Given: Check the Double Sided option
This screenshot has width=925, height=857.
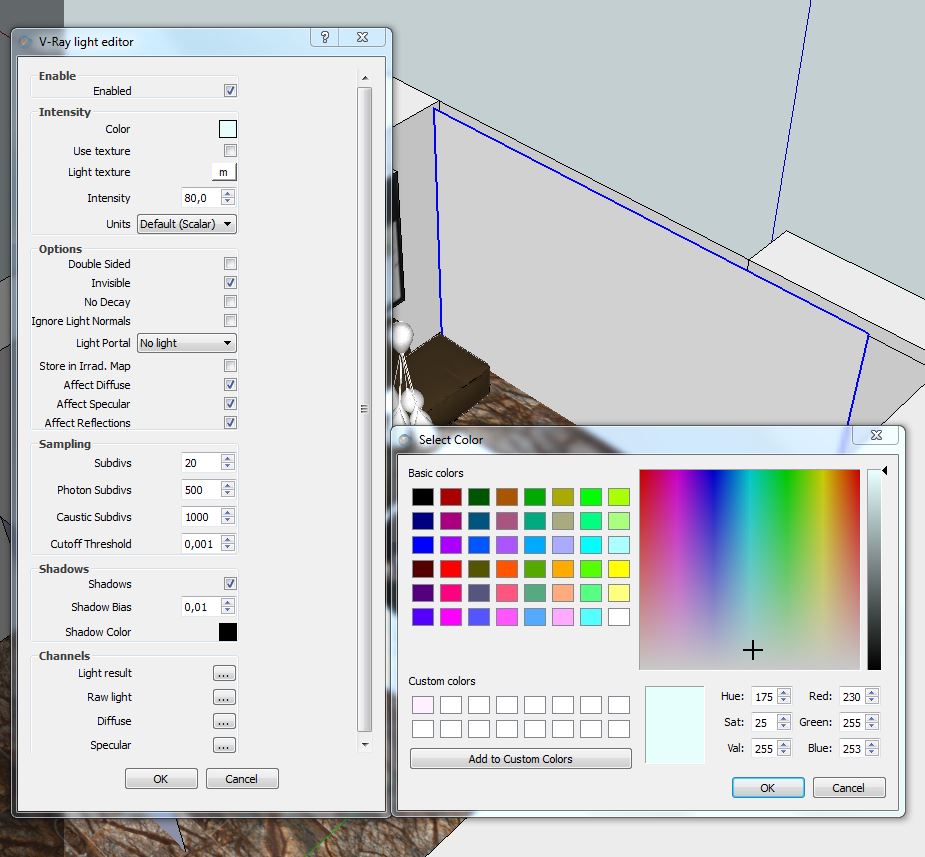Looking at the screenshot, I should (x=230, y=264).
